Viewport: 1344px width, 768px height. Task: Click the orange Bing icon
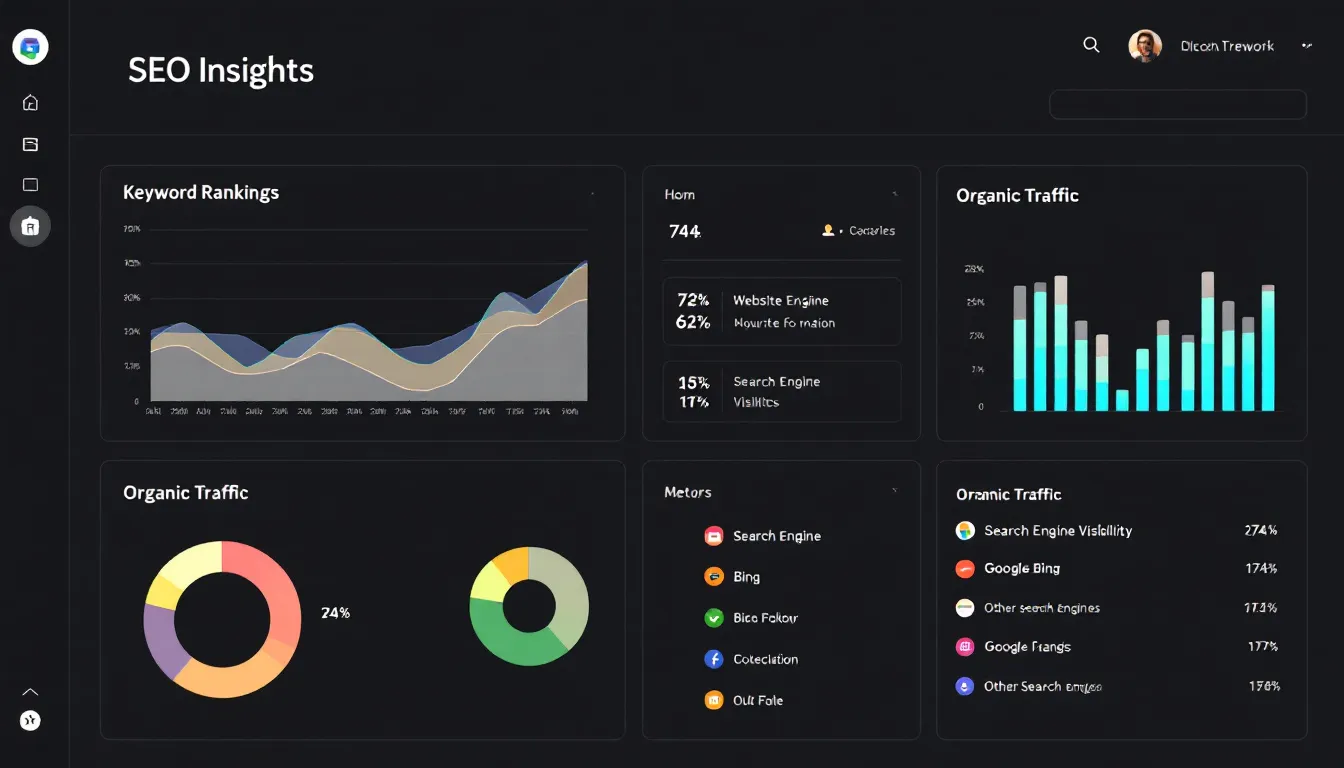click(713, 577)
